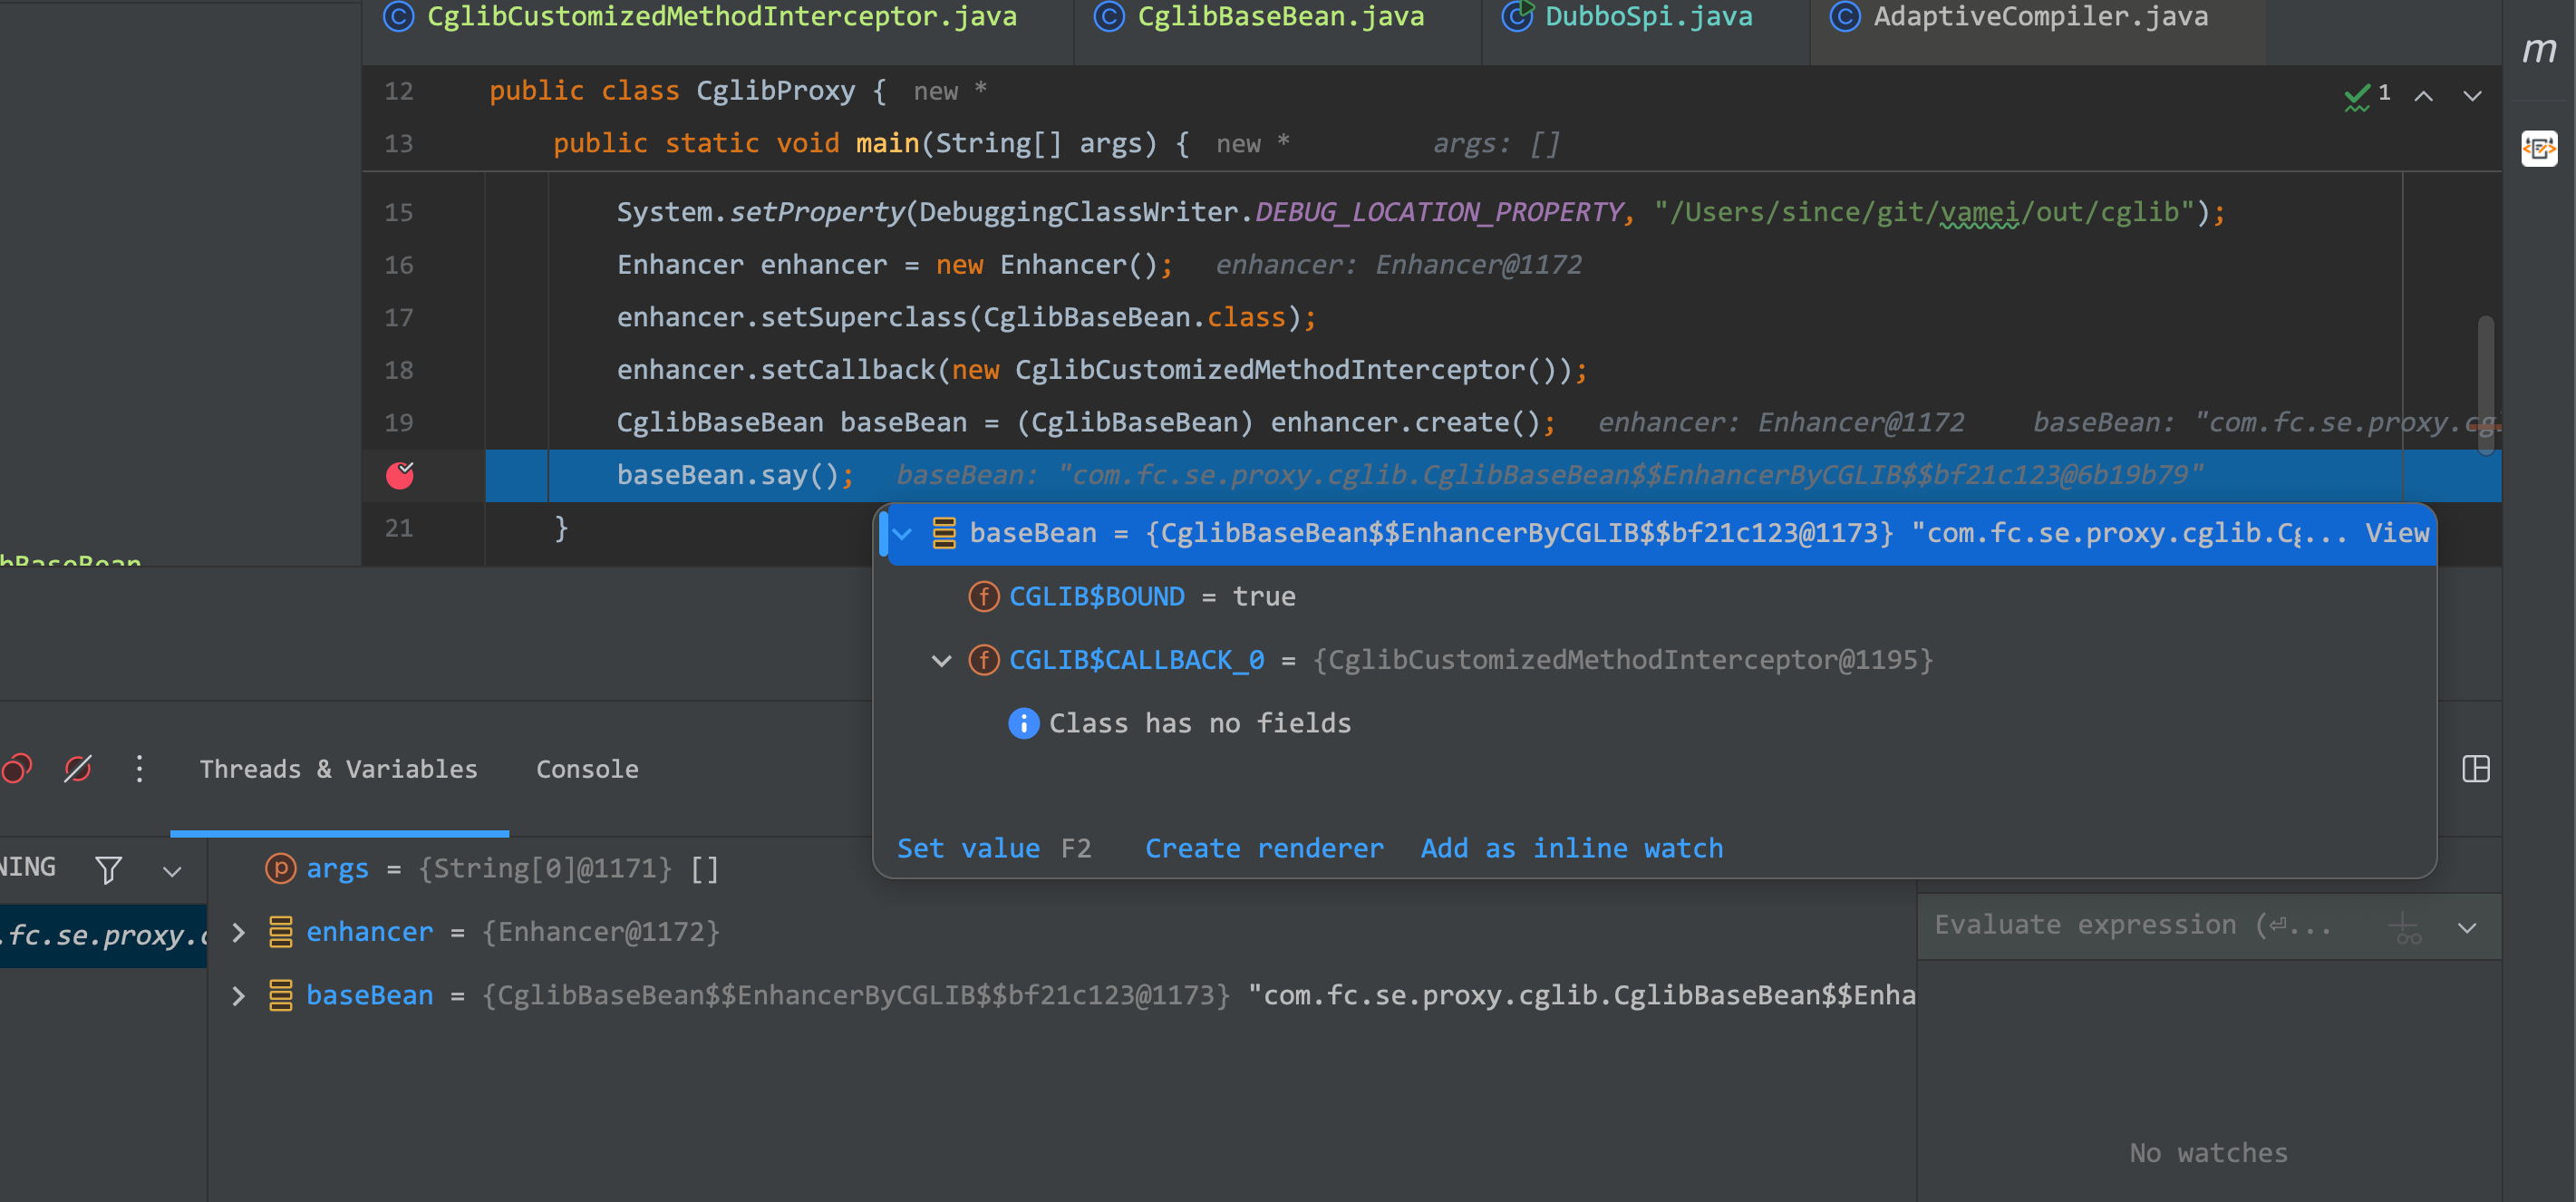Click the editor vertical scrollbar thumb
This screenshot has width=2576, height=1202.
click(x=2485, y=385)
